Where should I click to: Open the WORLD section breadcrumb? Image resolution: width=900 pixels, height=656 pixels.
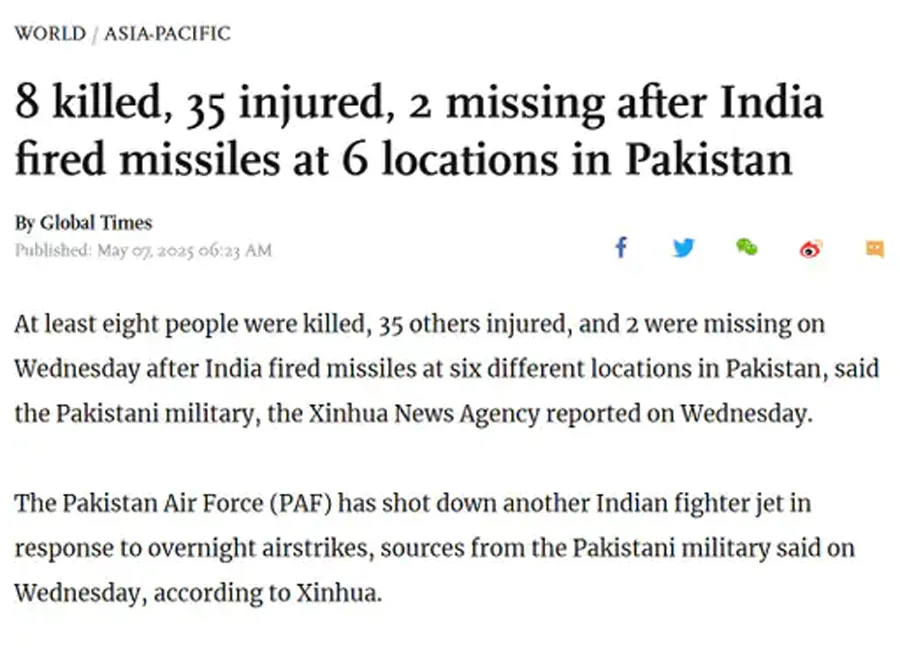point(50,34)
